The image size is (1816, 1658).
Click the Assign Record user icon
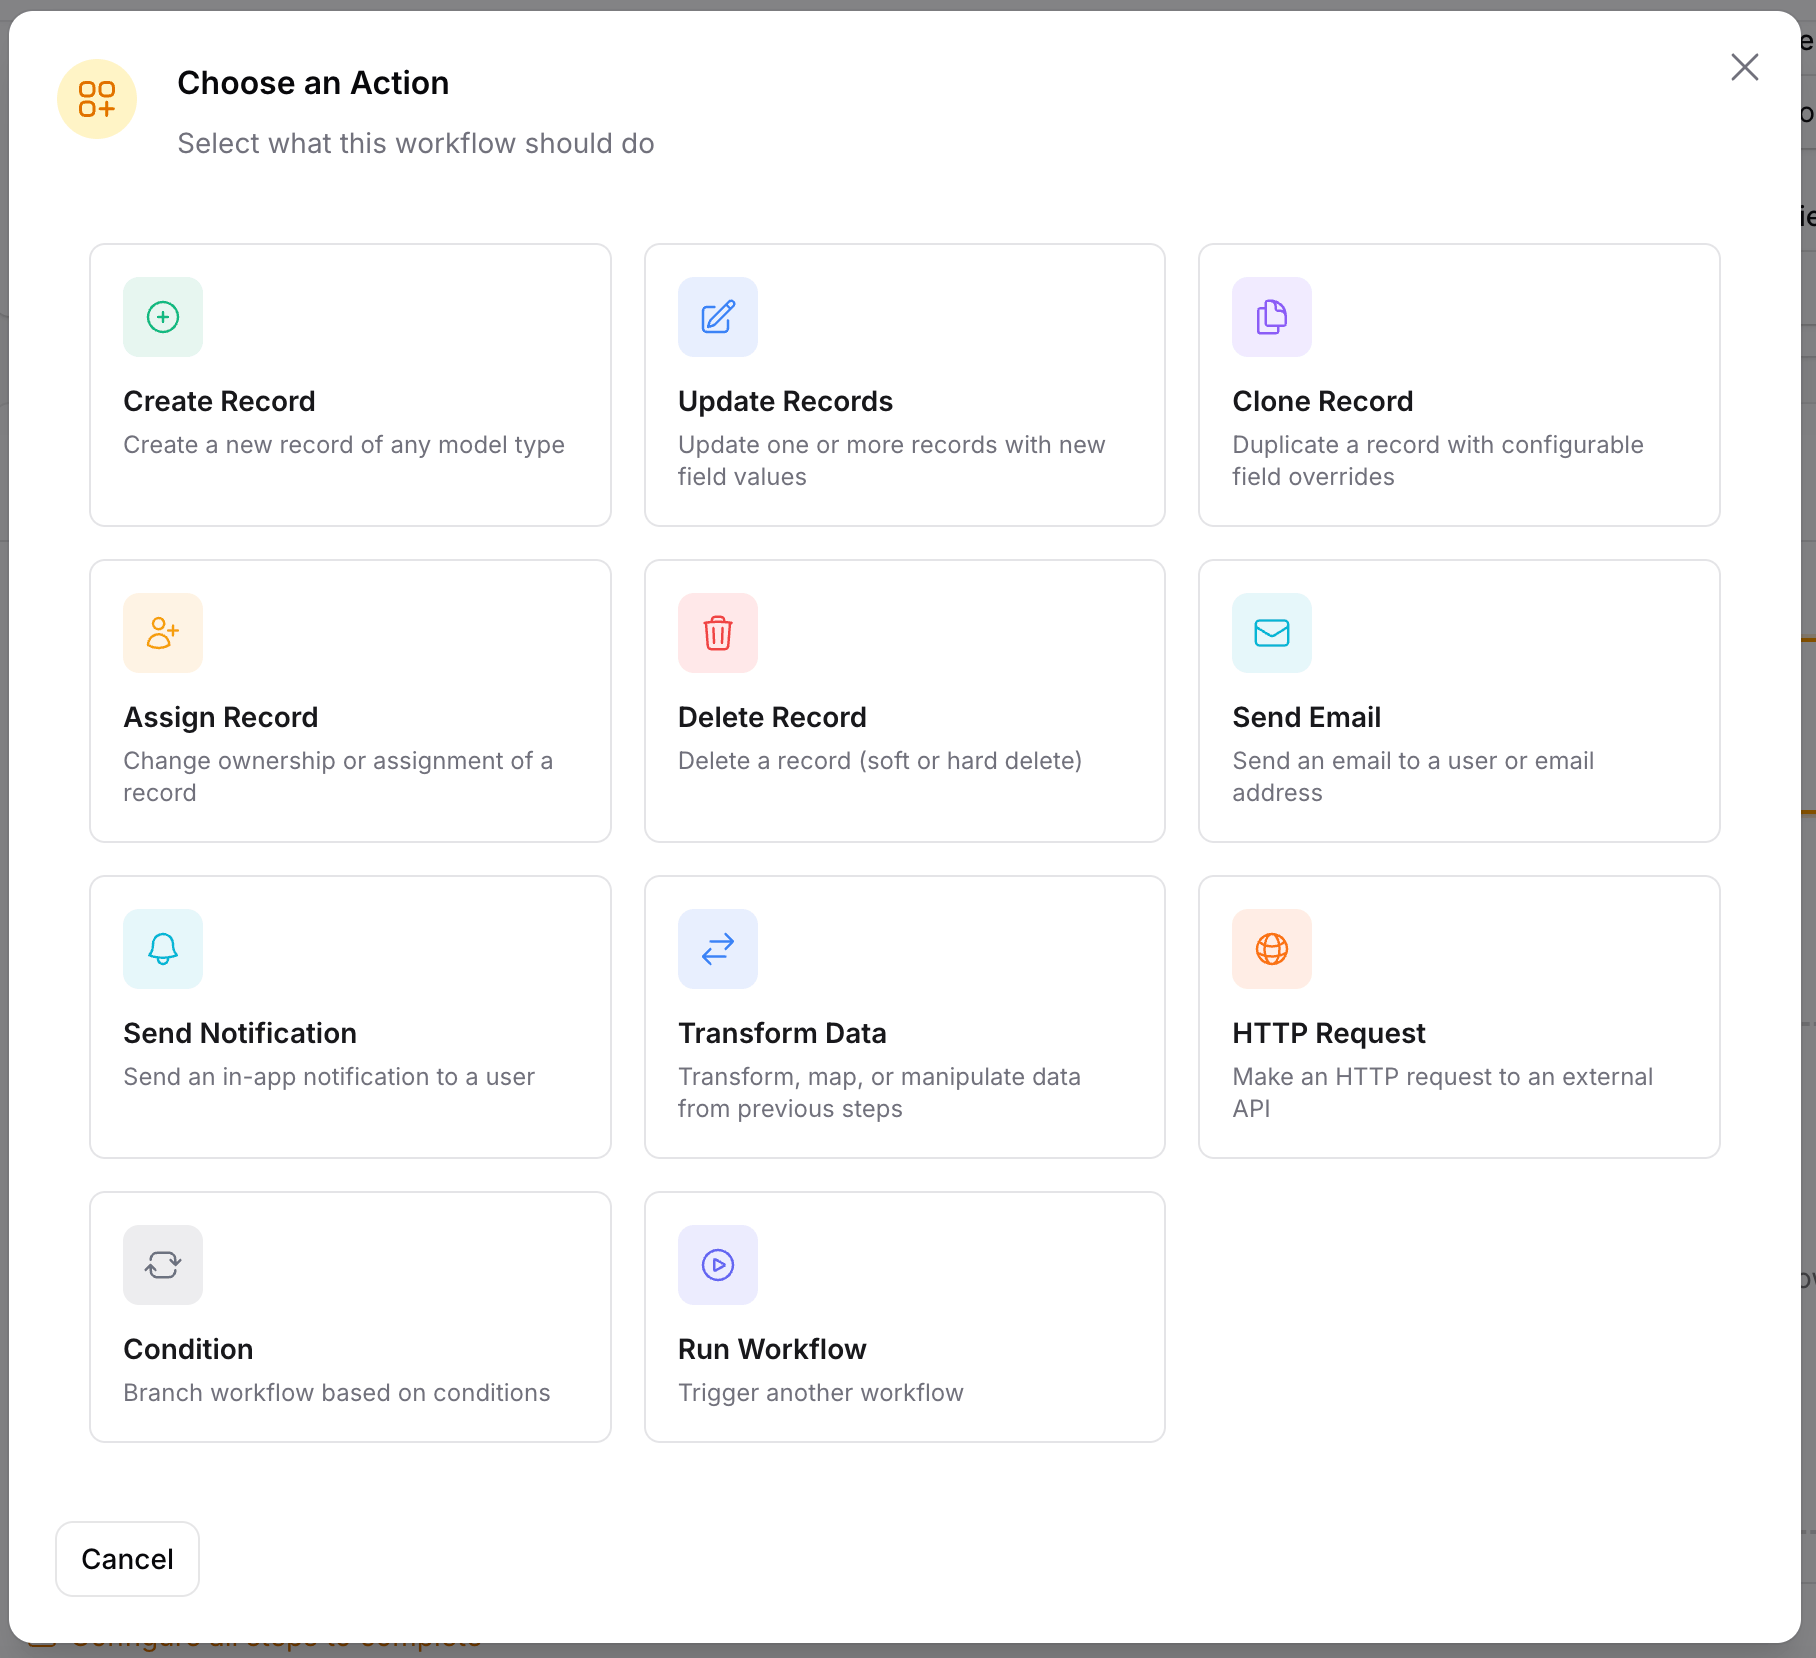(162, 632)
